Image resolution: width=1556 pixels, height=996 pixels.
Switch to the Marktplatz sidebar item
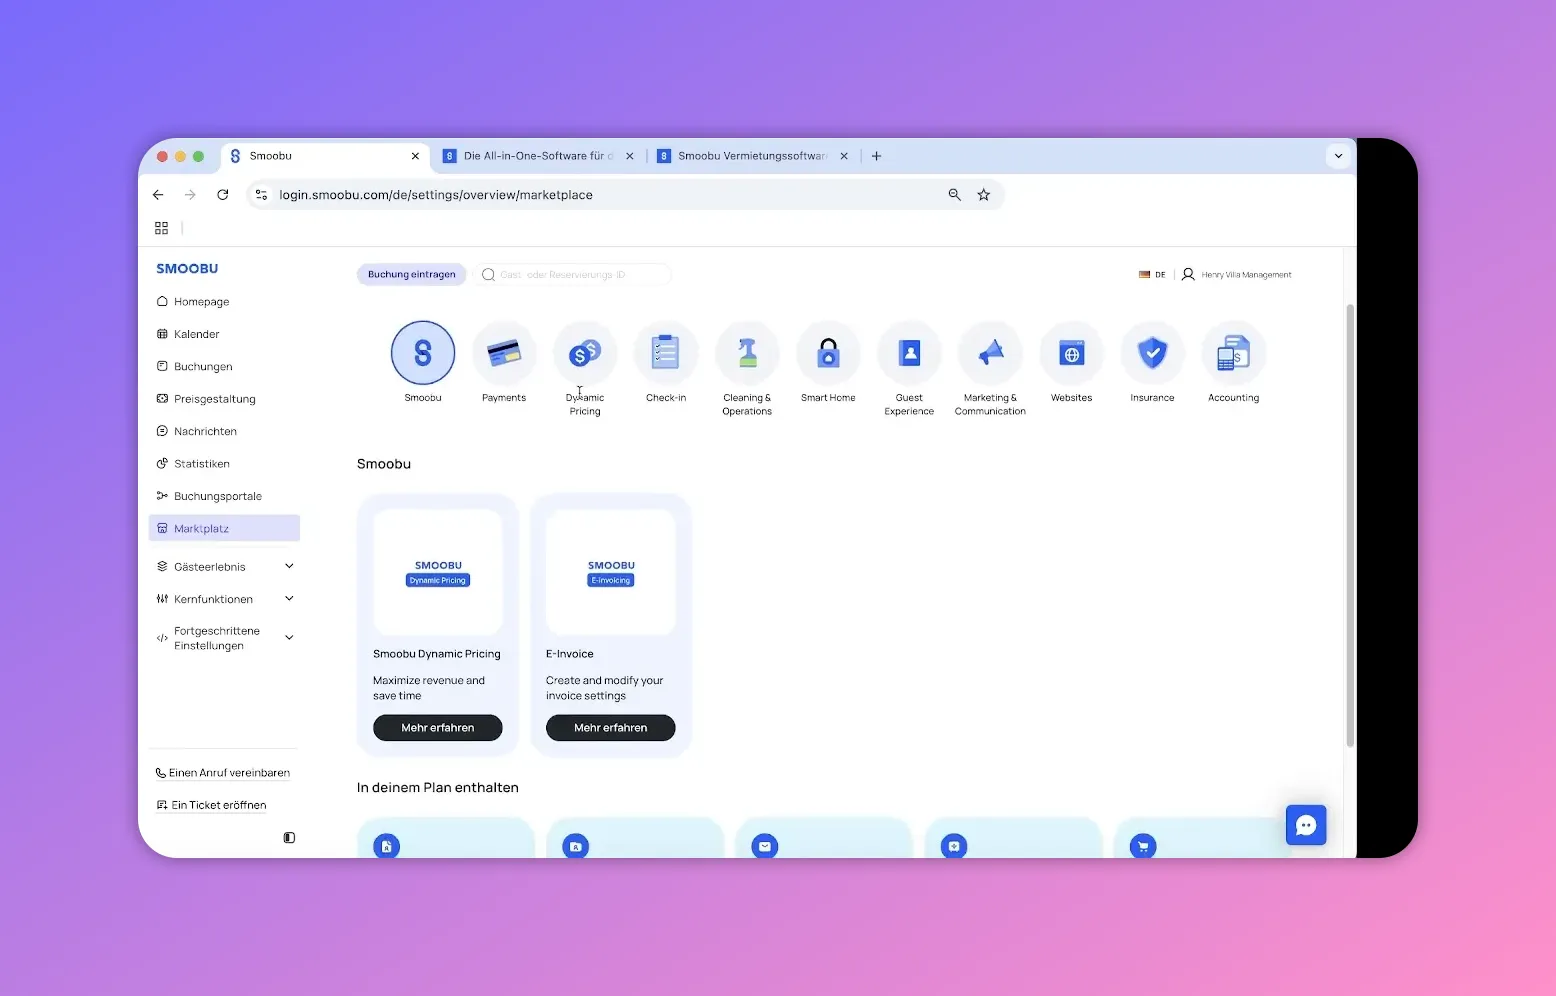coord(223,528)
